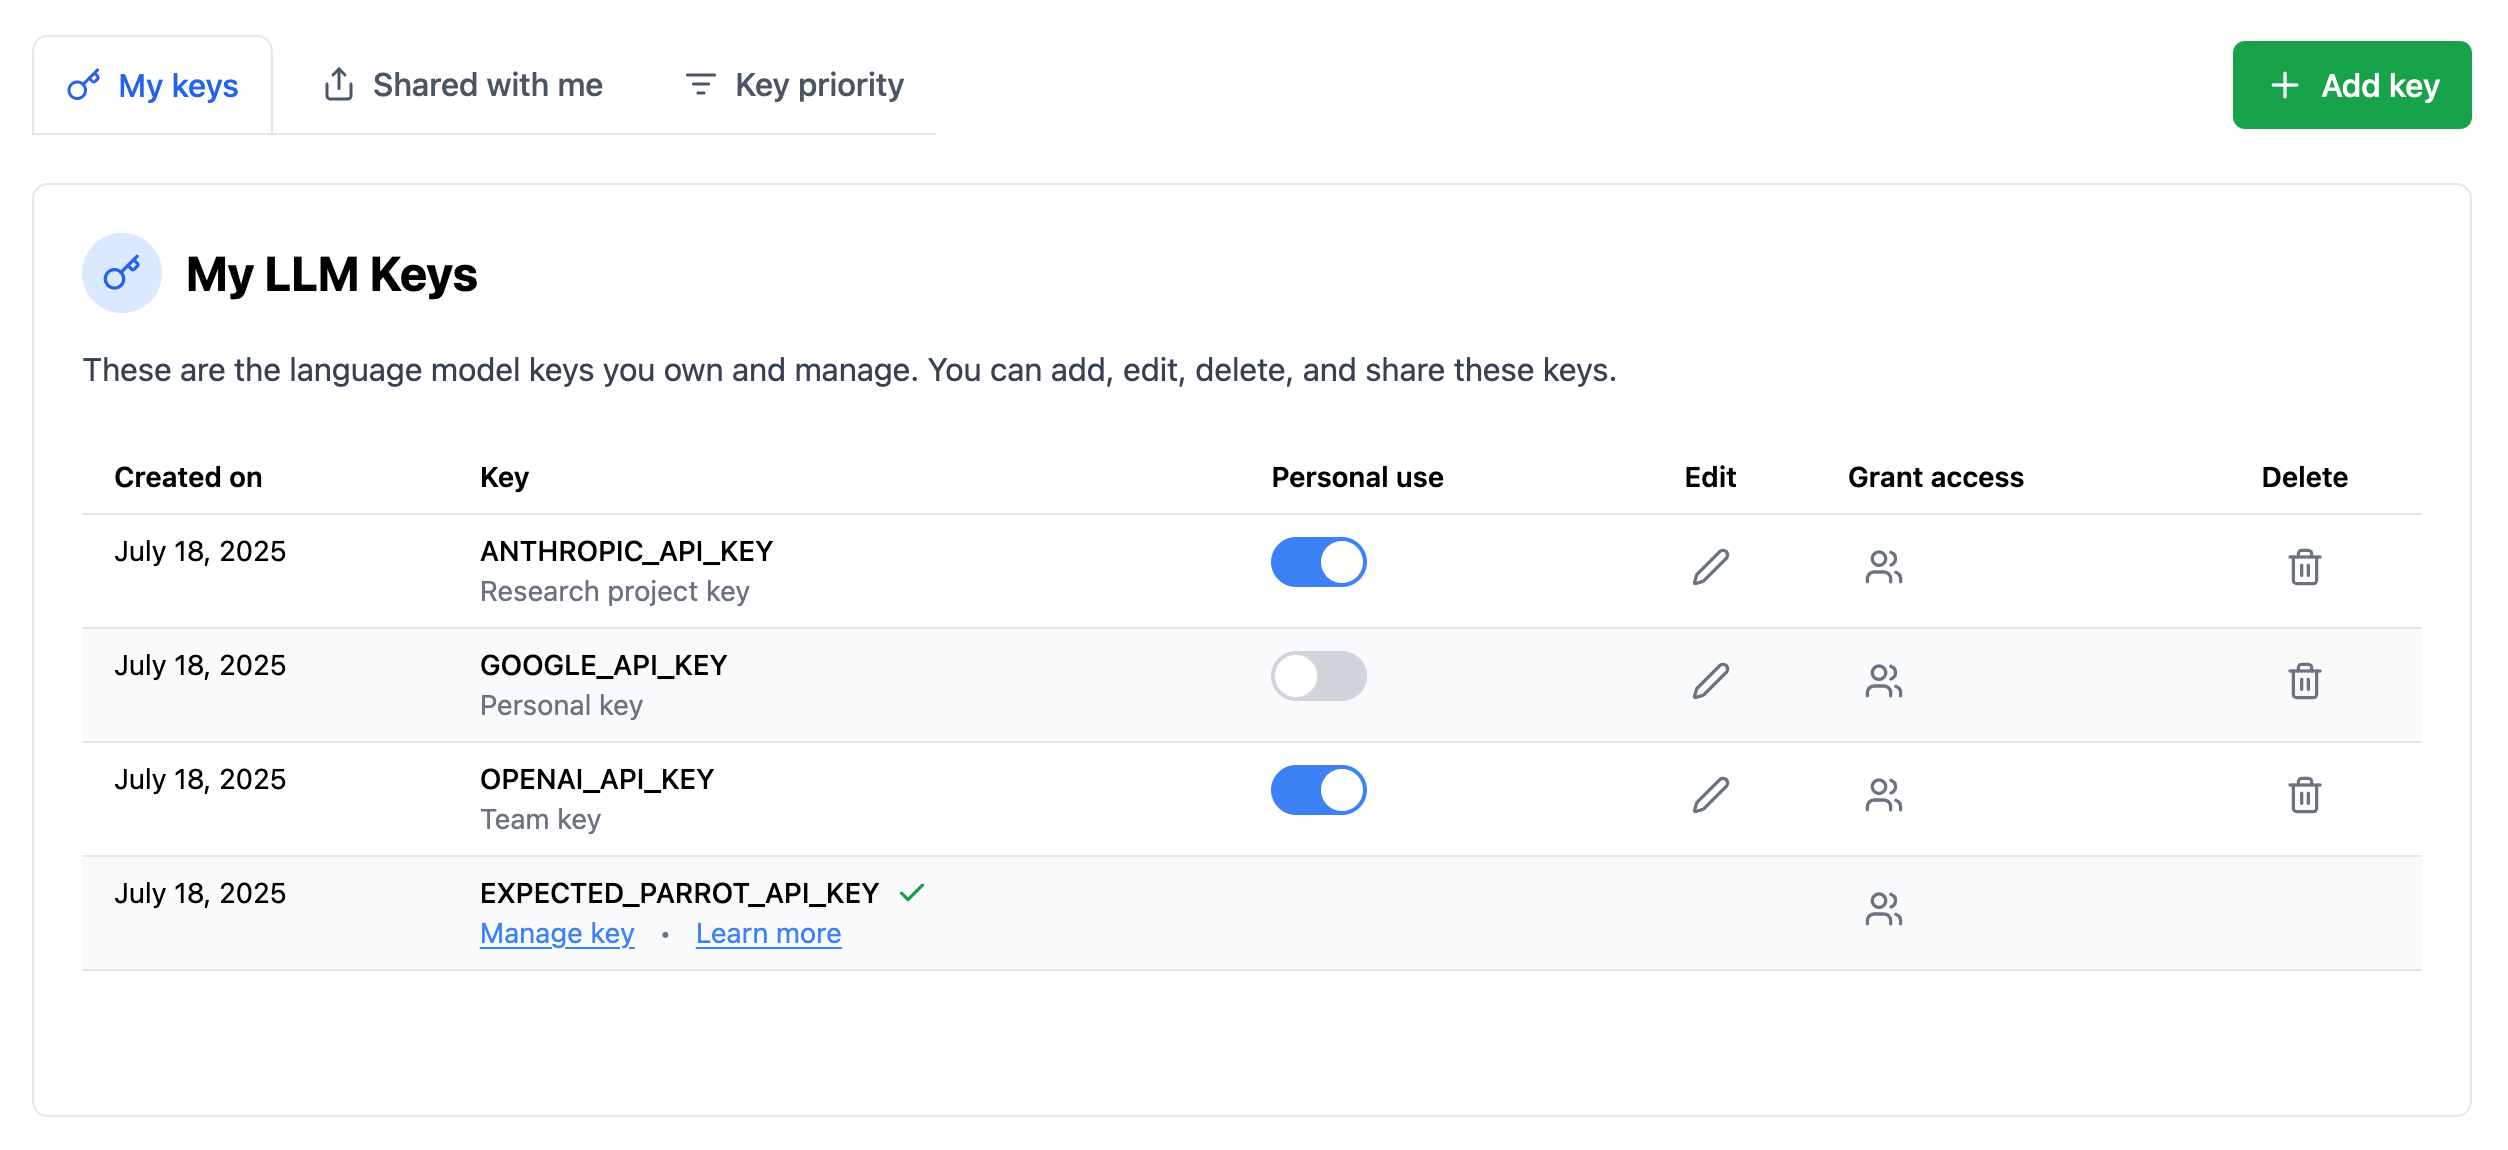Enable personal use for GOOGLE_API_KEY

point(1318,676)
